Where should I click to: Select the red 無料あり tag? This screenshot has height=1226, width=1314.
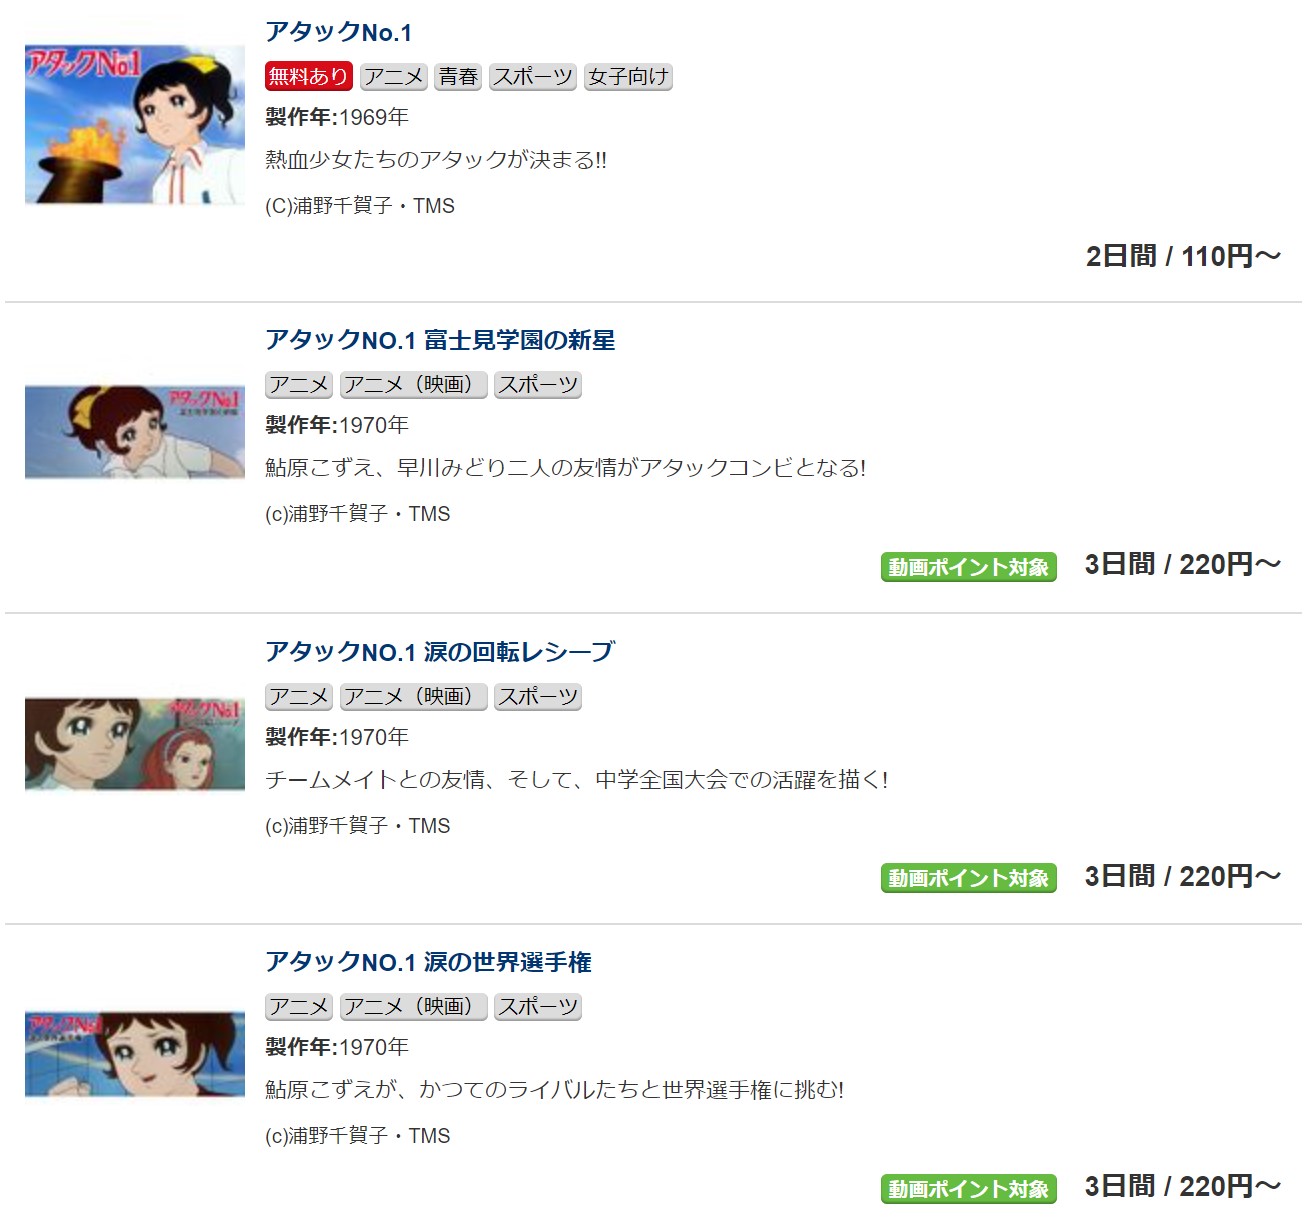(309, 77)
